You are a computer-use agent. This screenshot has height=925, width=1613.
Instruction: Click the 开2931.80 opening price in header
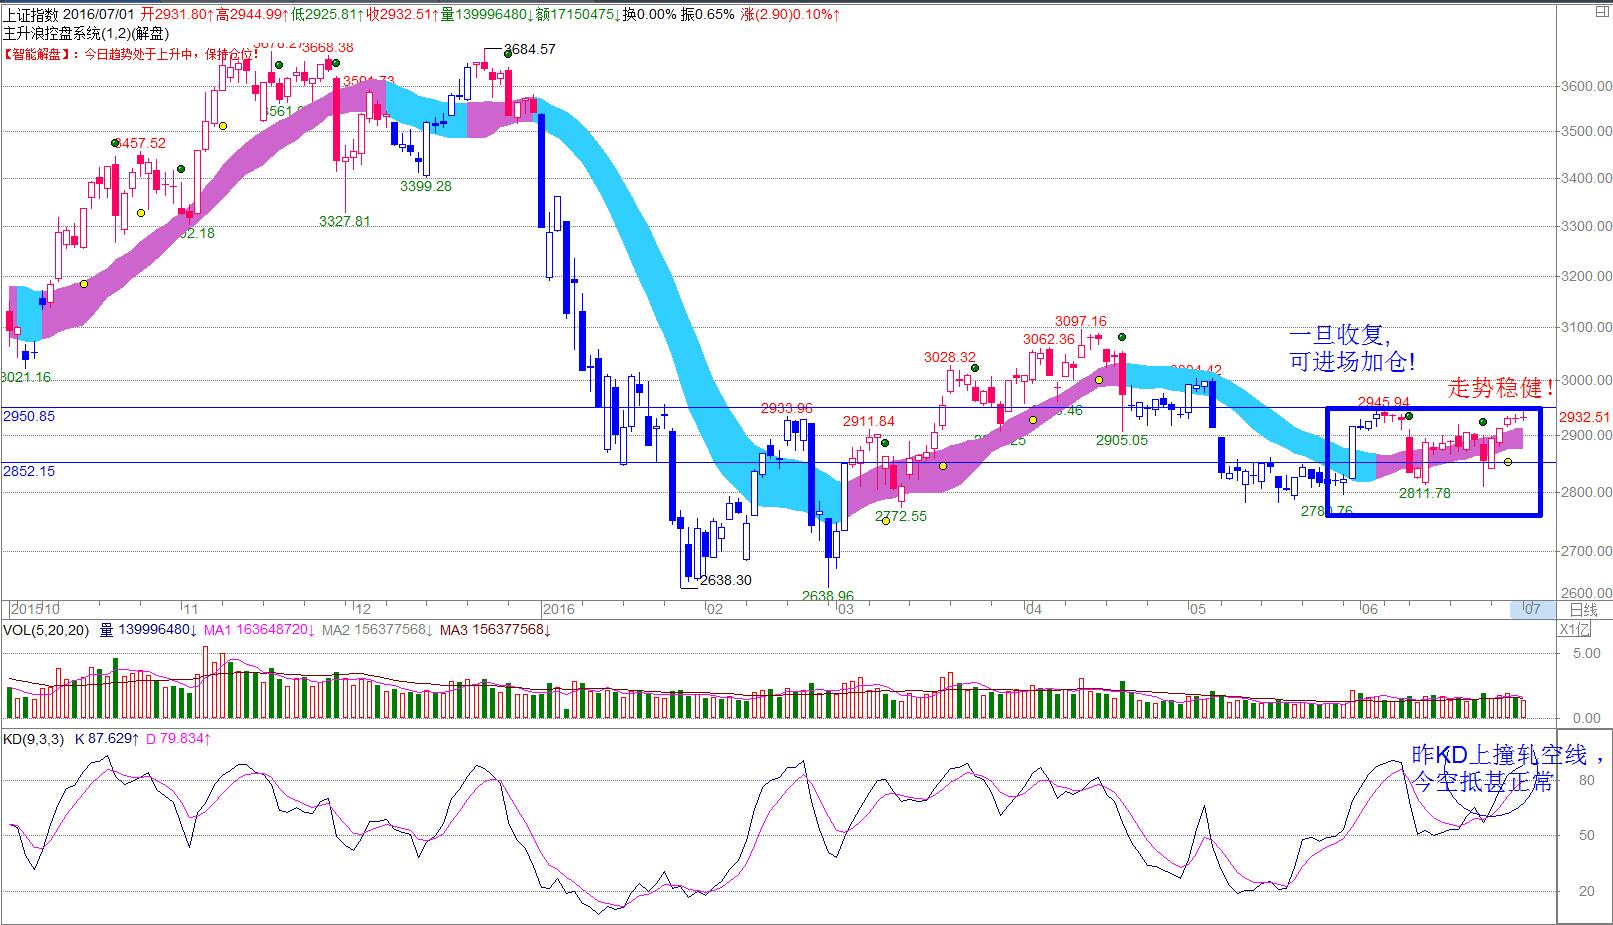(x=177, y=15)
